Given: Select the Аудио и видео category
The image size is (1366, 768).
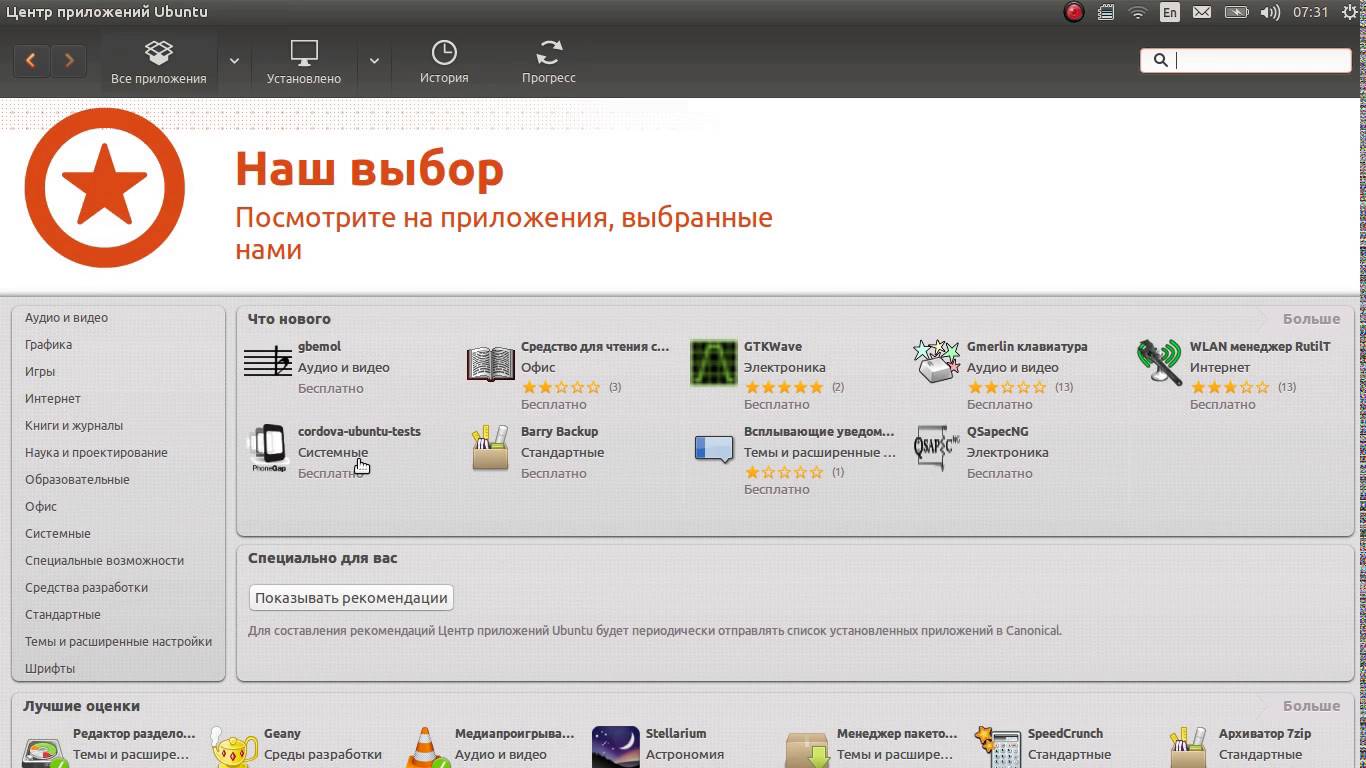Looking at the screenshot, I should pos(66,318).
